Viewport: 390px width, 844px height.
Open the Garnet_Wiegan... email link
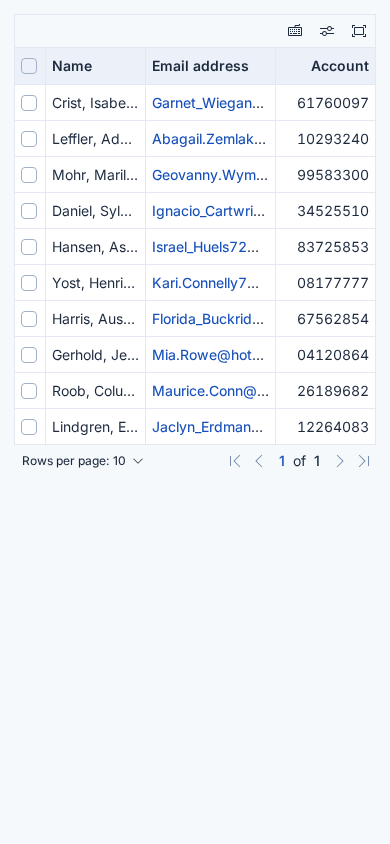coord(208,103)
